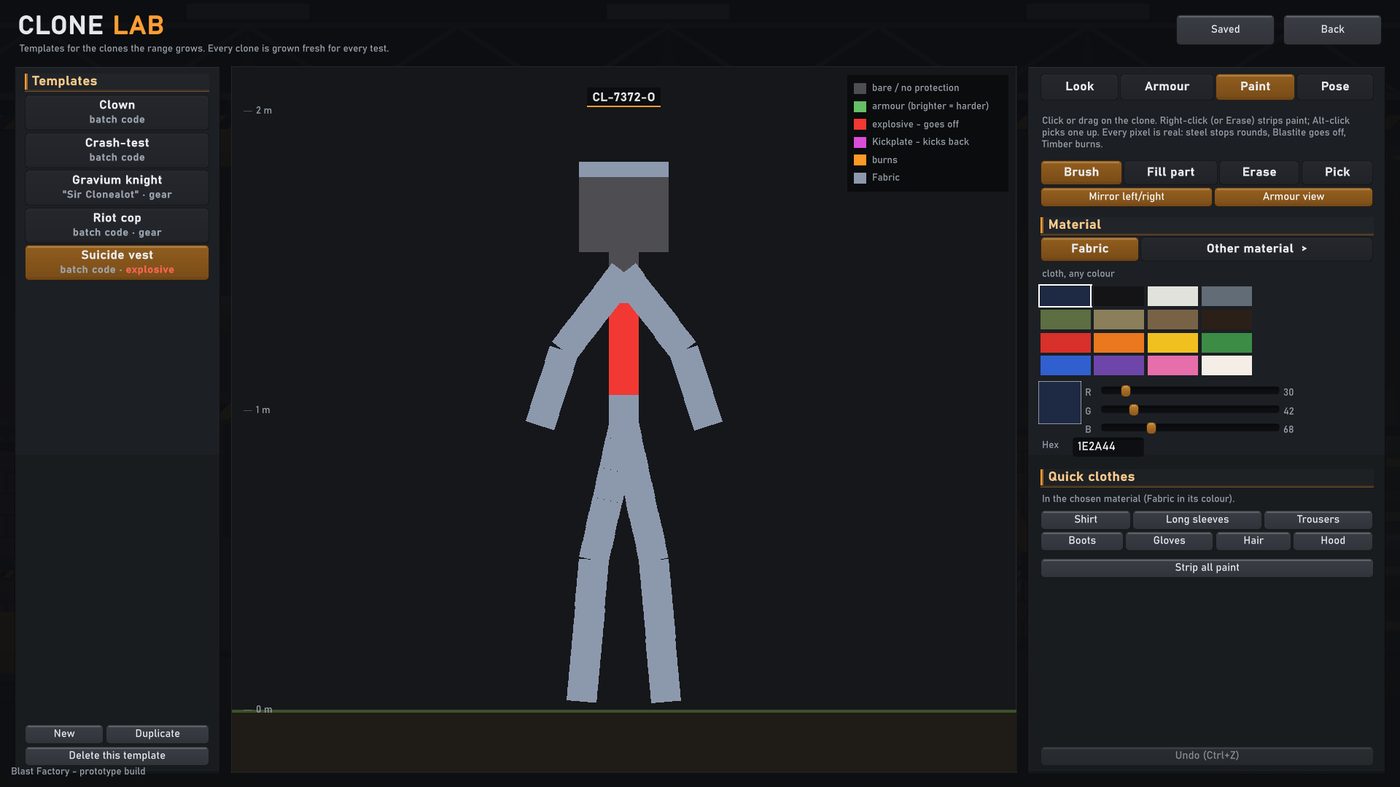Select the Suicide vest template
Screen dimensions: 1400x787
pos(117,262)
